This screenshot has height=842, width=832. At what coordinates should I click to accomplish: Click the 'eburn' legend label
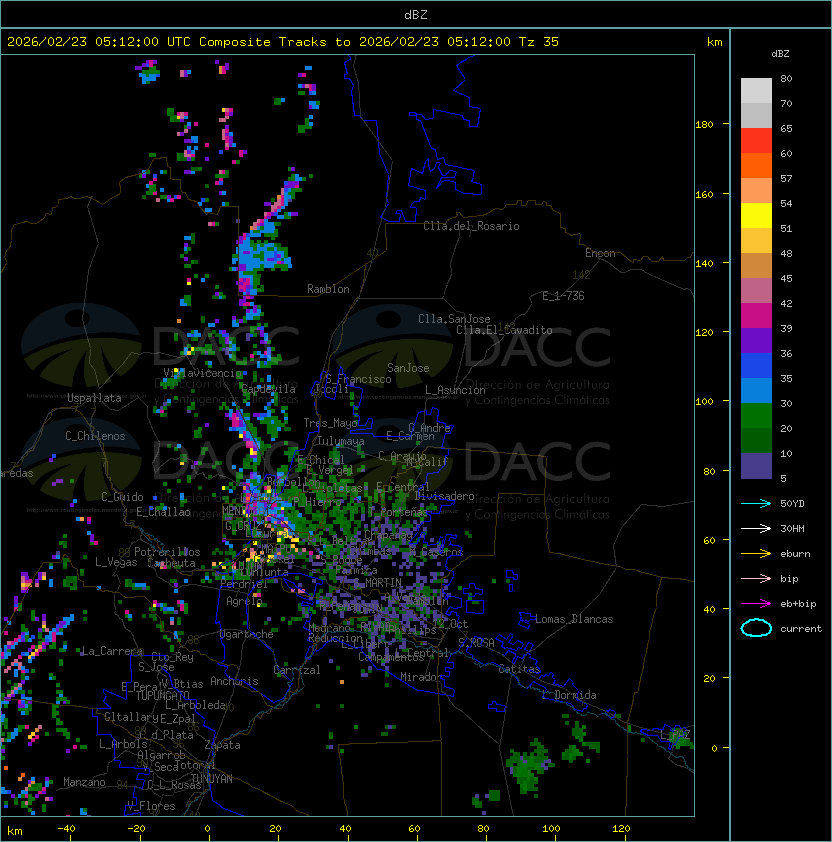pos(795,554)
